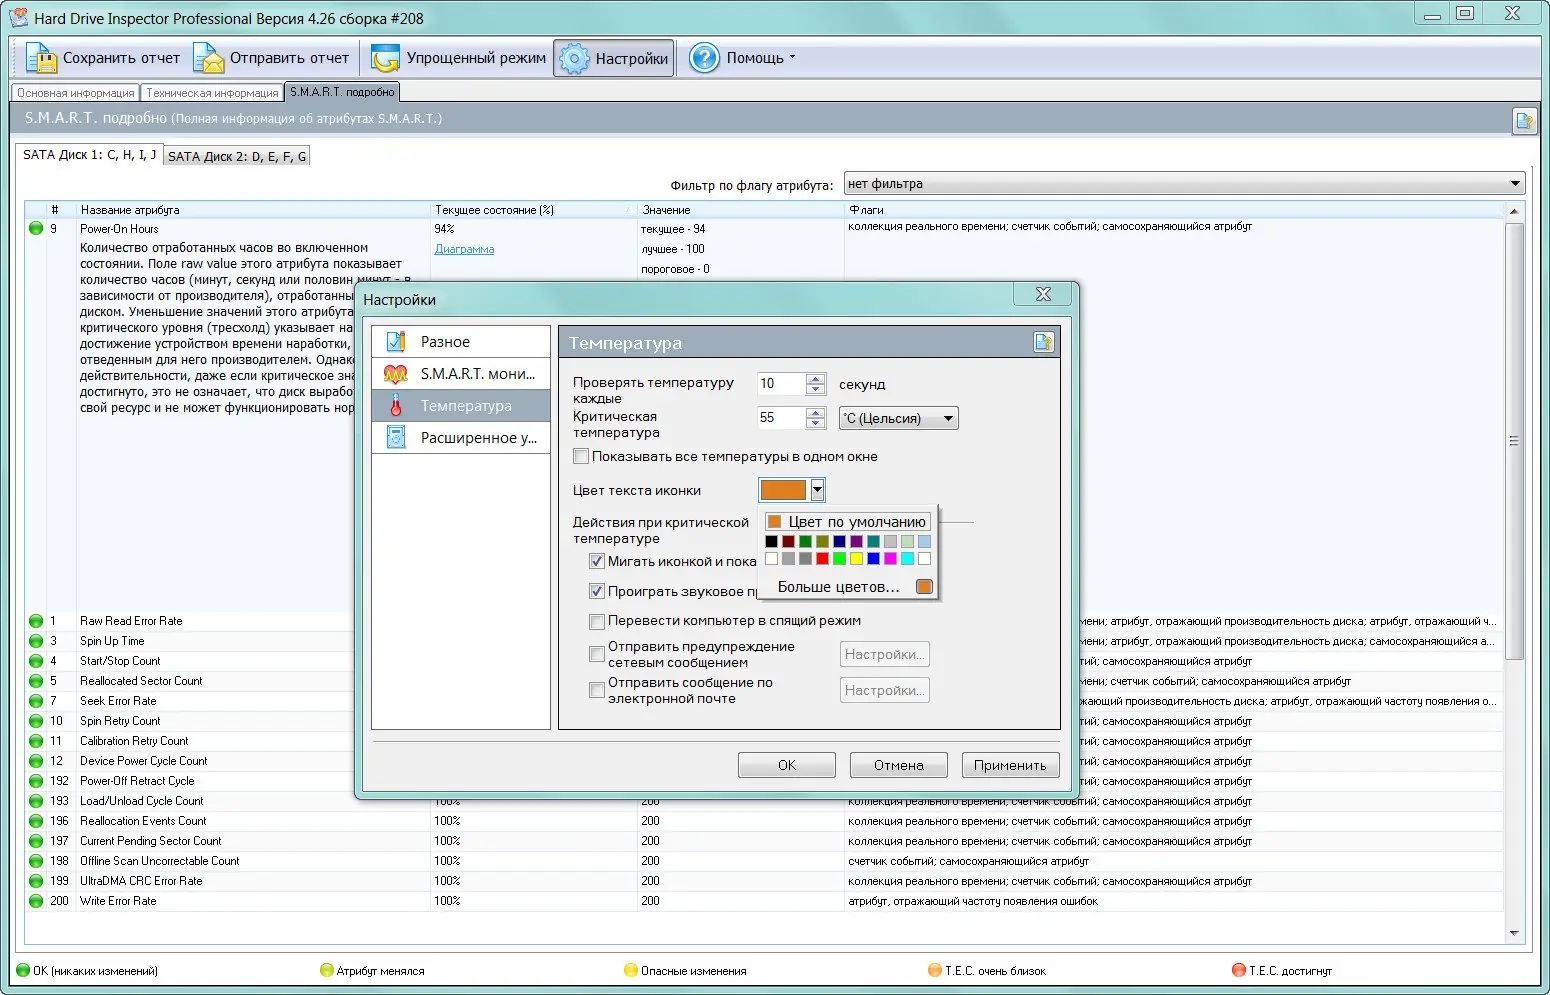Screen dimensions: 1550x995
Task: Click the note icon in the Температура header
Action: pos(1043,343)
